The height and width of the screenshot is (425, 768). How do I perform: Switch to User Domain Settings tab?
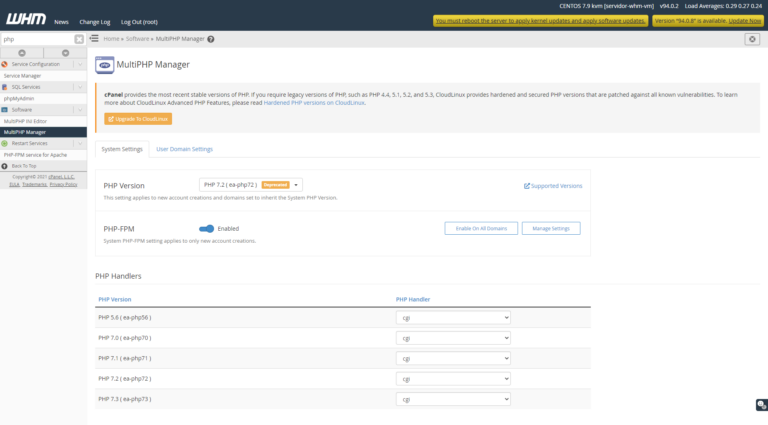[x=184, y=149]
